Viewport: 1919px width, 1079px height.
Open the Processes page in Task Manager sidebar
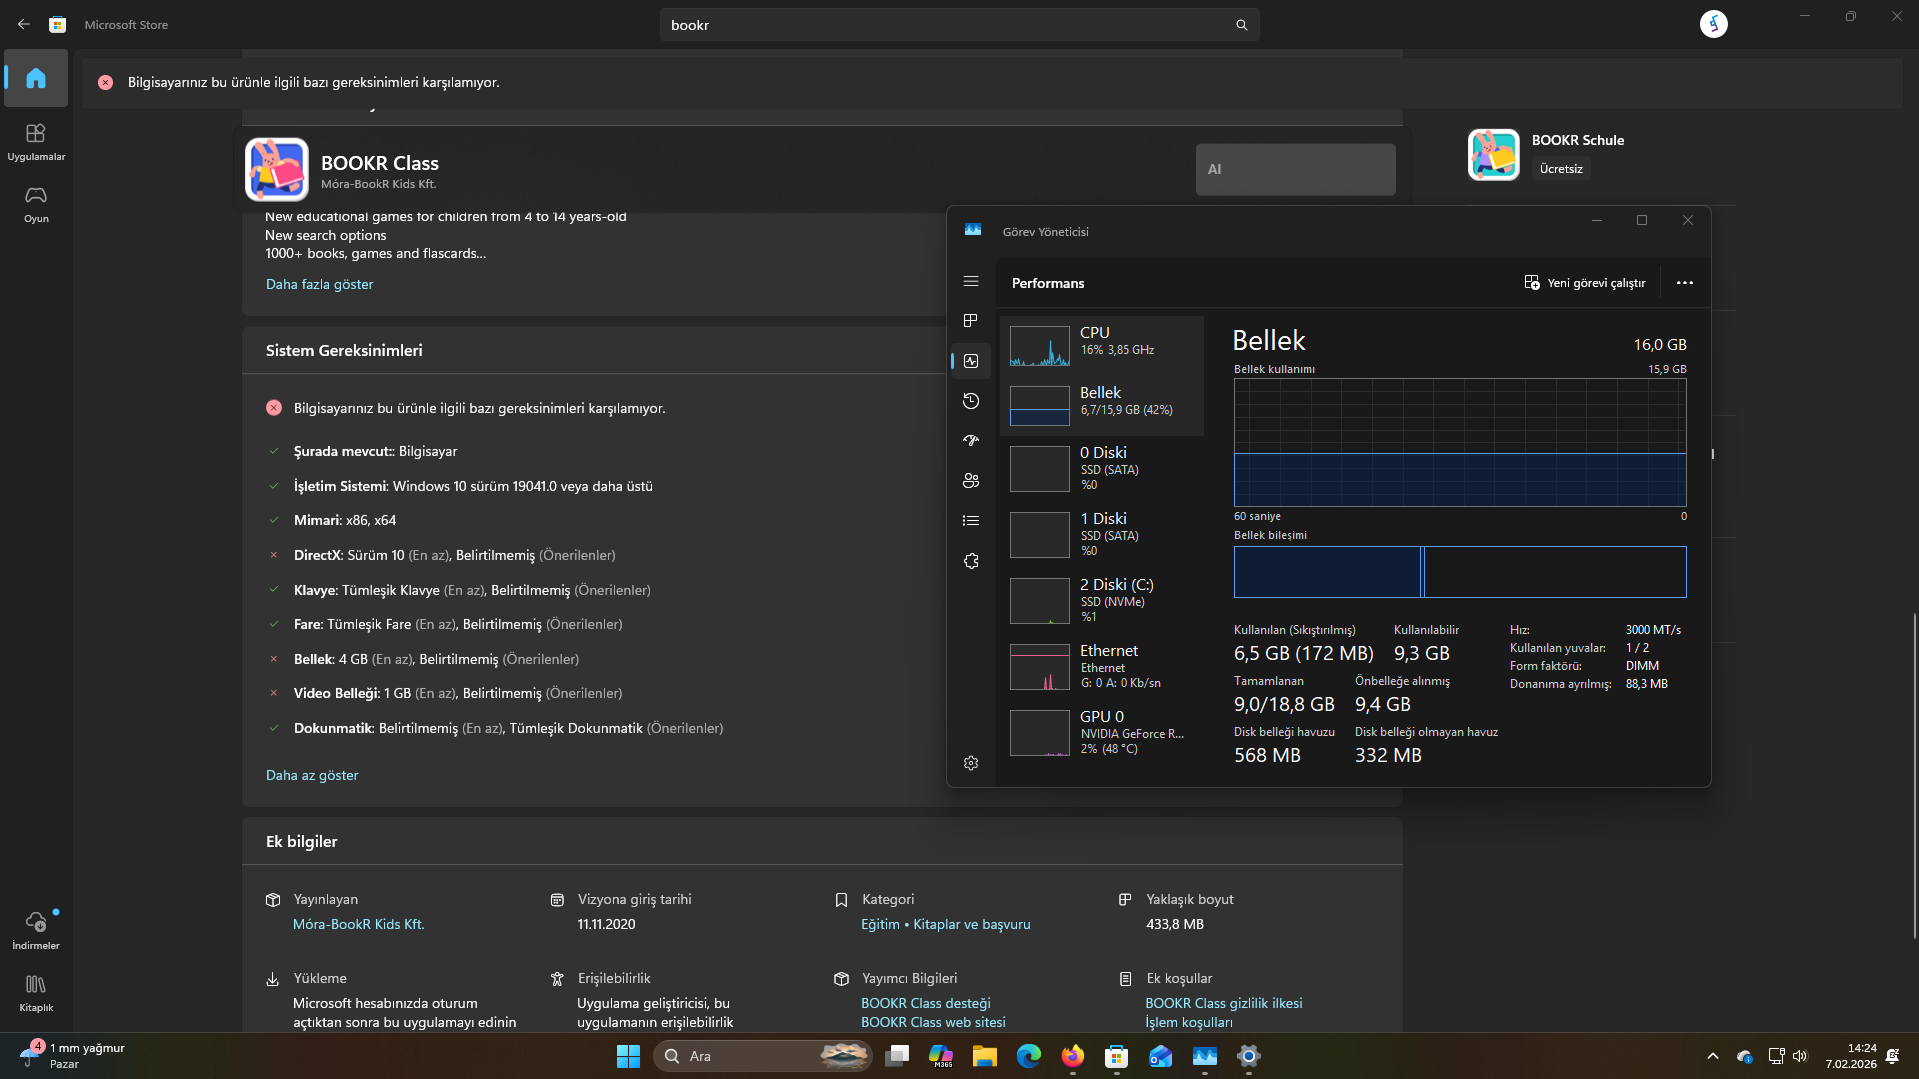click(x=970, y=321)
